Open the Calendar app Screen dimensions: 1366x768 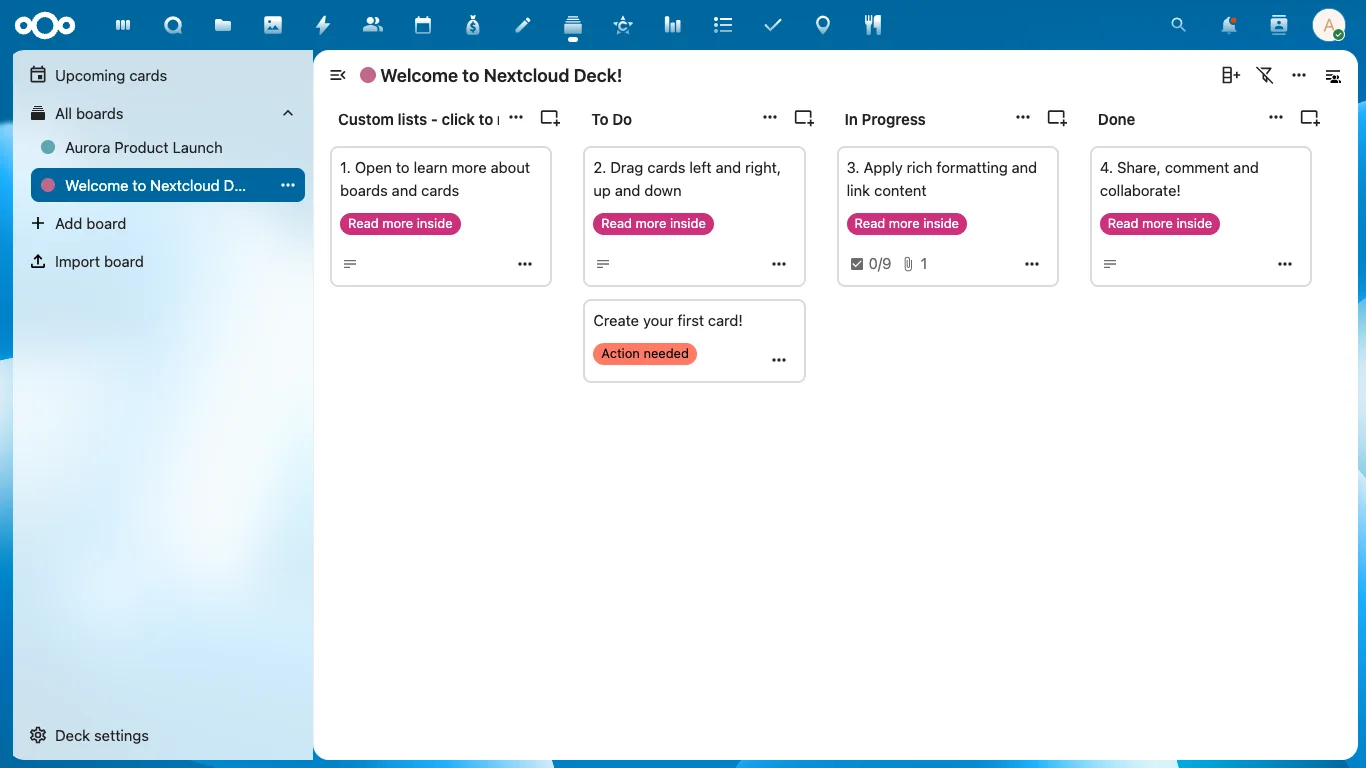point(423,25)
